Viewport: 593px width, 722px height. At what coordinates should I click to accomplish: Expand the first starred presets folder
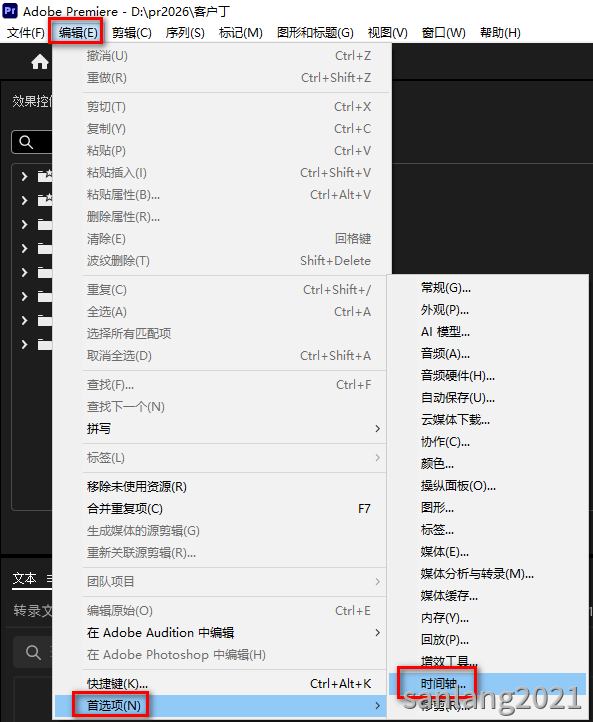(x=25, y=176)
